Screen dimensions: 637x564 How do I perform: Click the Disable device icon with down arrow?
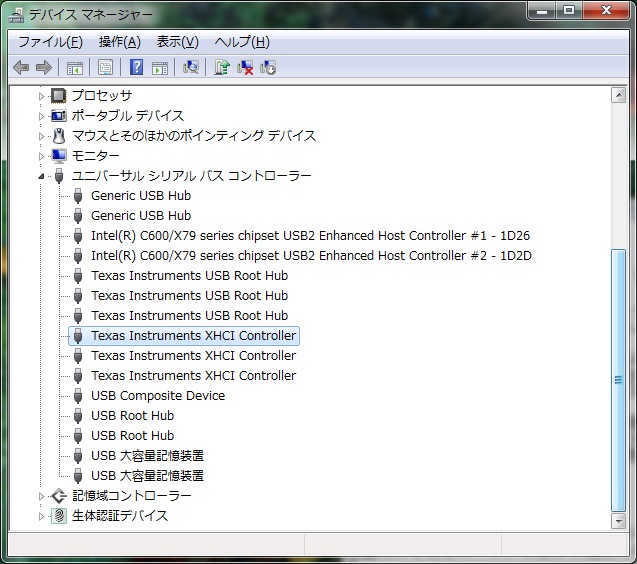click(x=268, y=67)
